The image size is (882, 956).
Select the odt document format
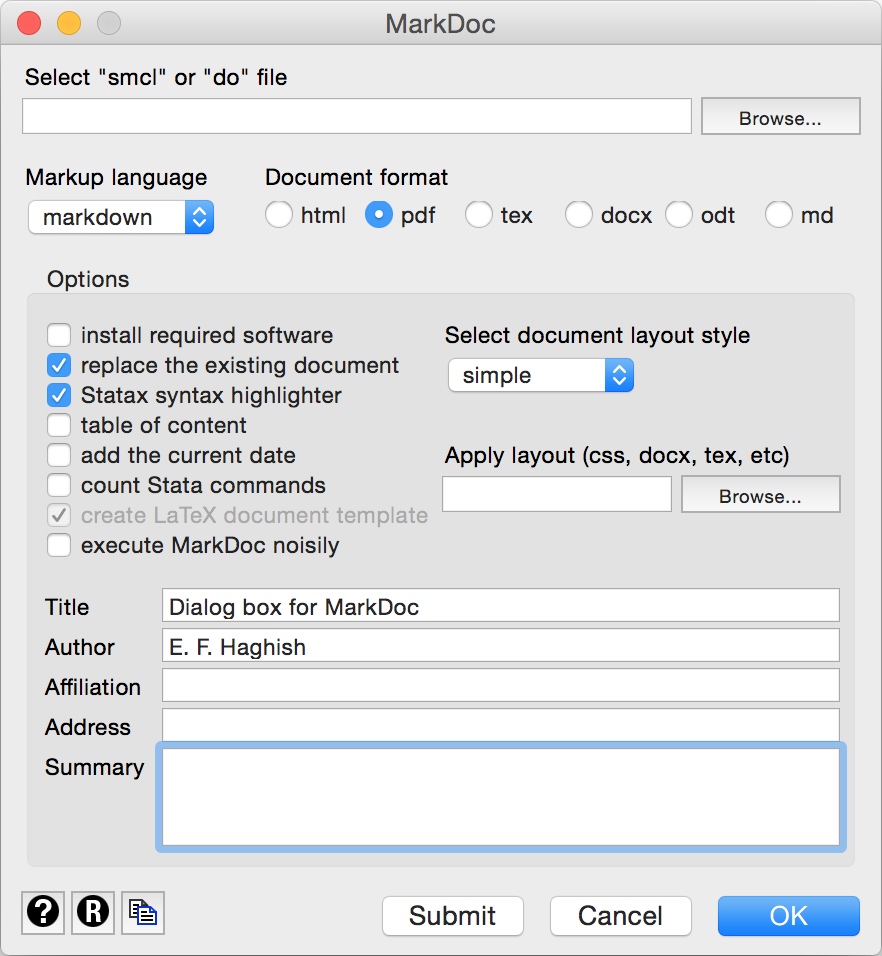678,215
